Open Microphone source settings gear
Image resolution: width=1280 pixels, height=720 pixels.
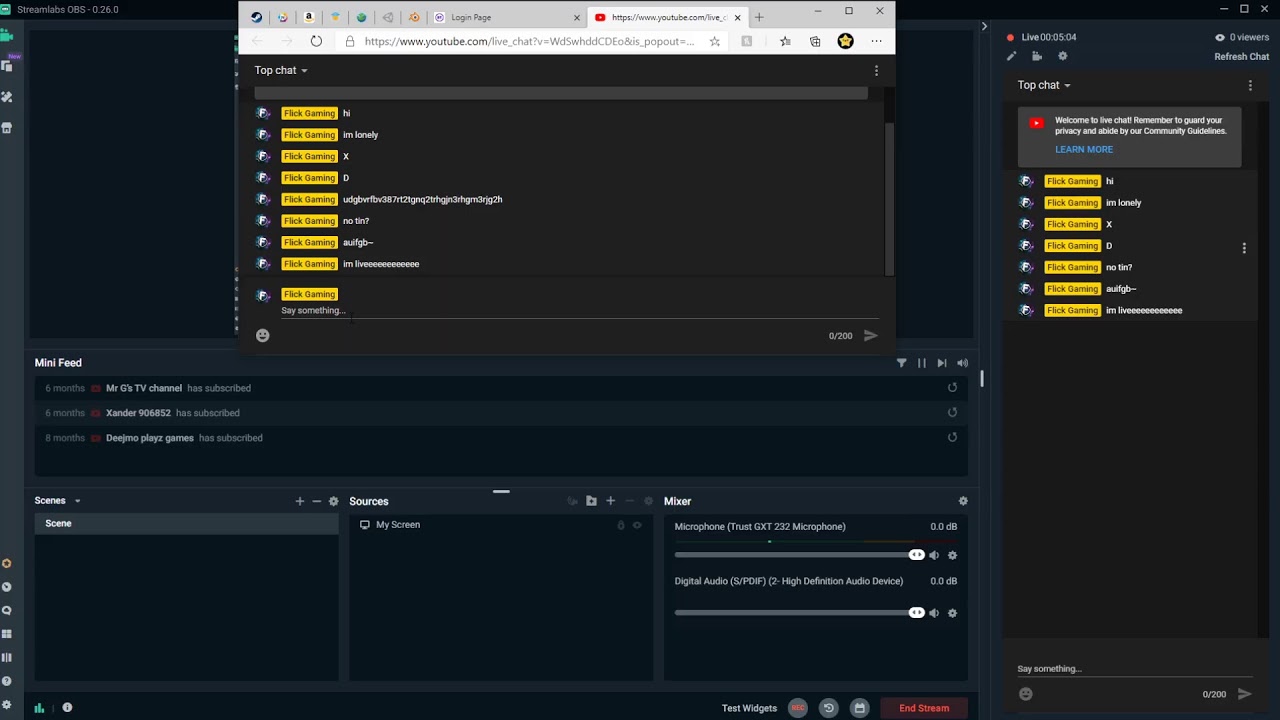(x=952, y=555)
